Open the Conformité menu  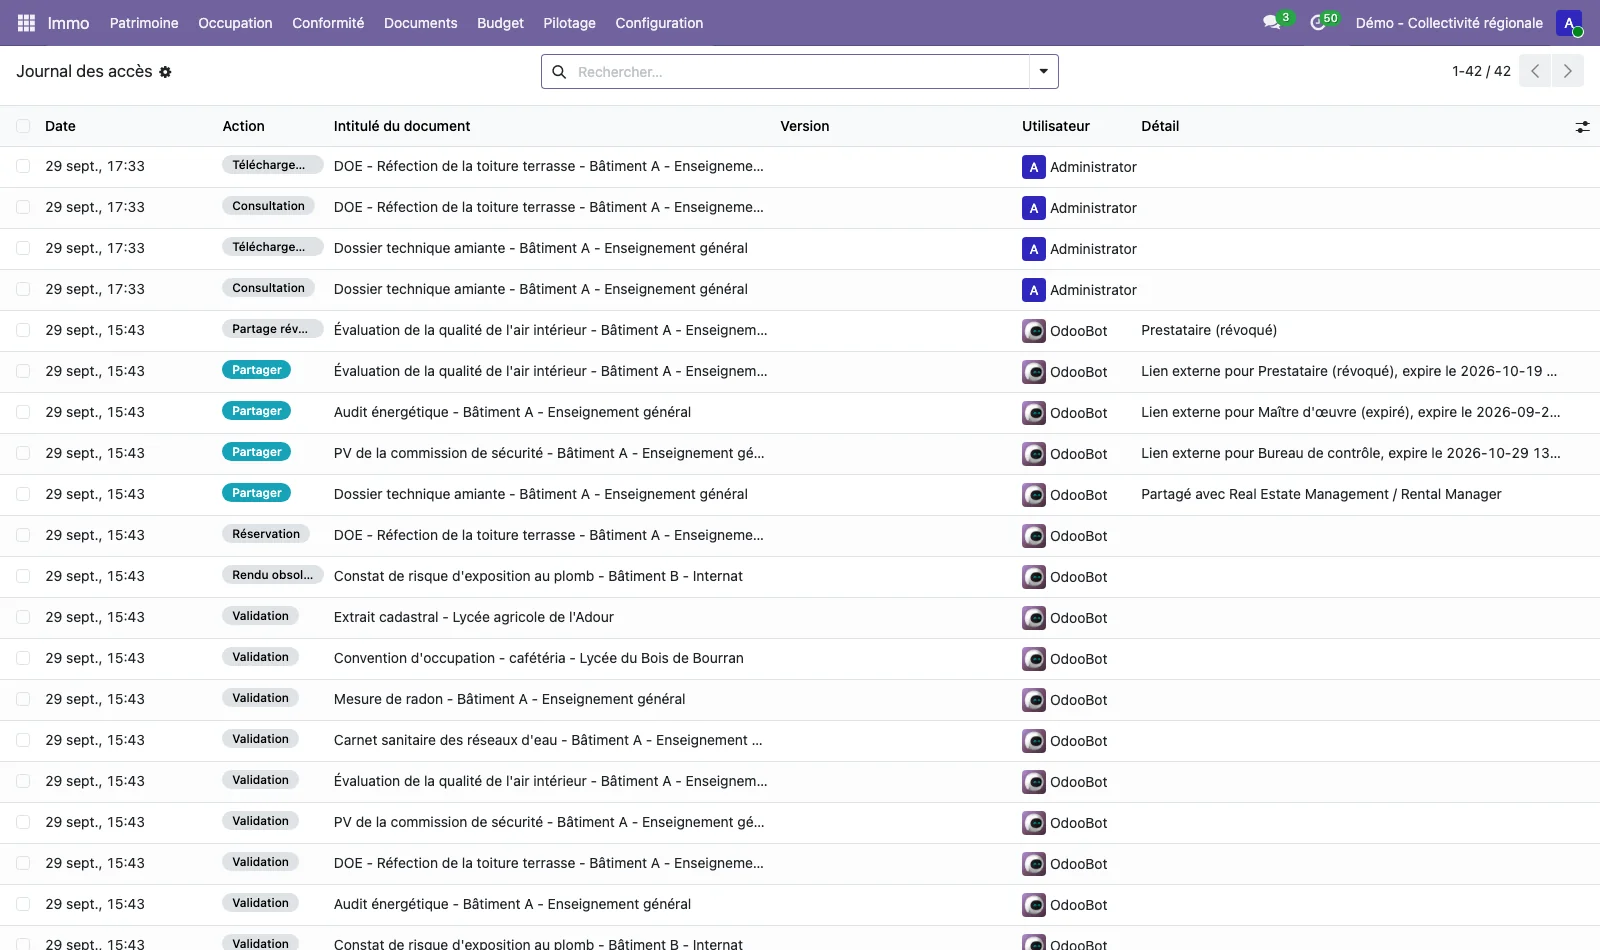click(328, 23)
